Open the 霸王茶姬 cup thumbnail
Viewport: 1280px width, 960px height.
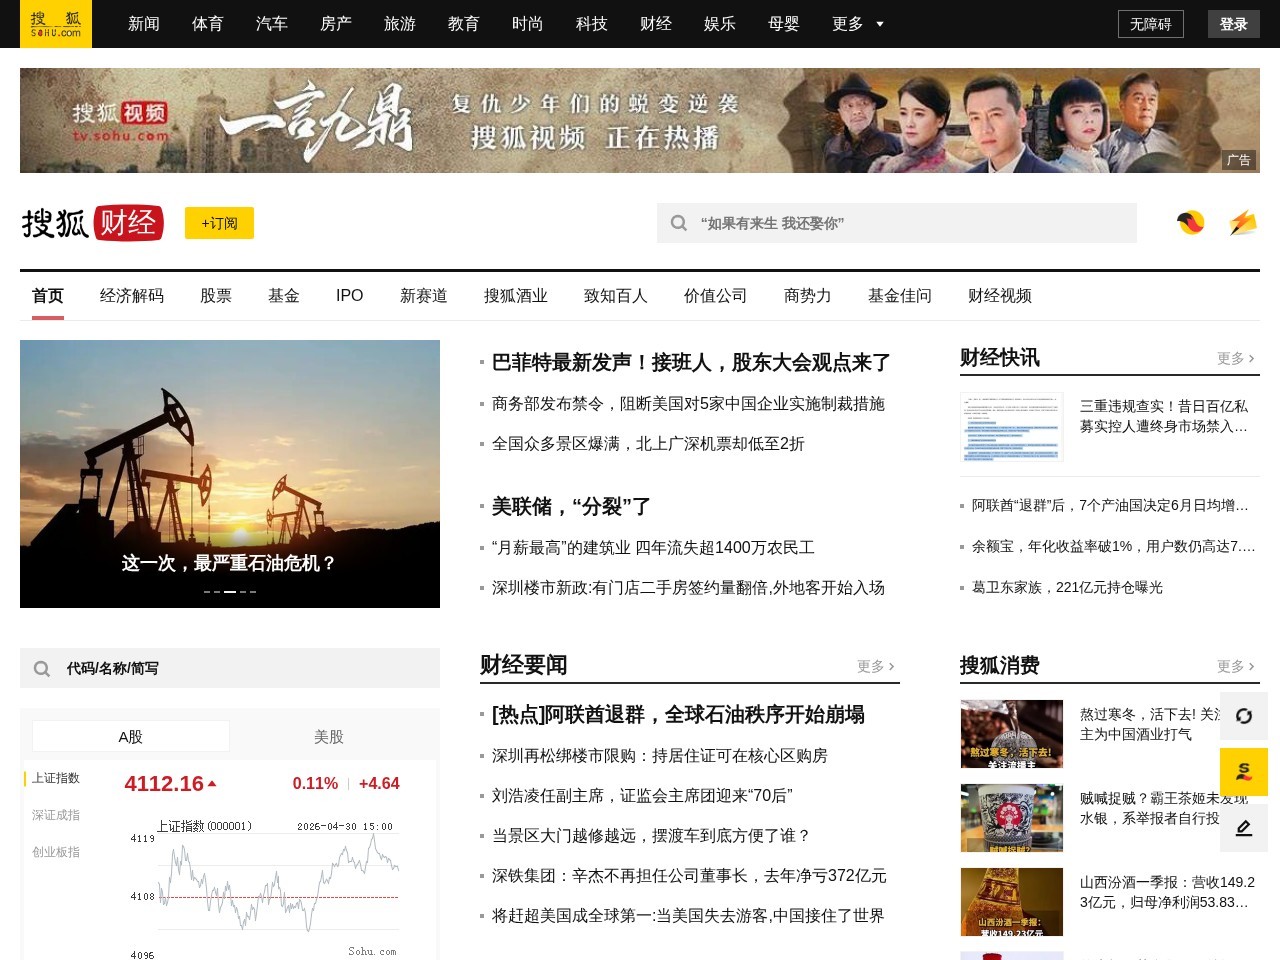[x=1011, y=818]
